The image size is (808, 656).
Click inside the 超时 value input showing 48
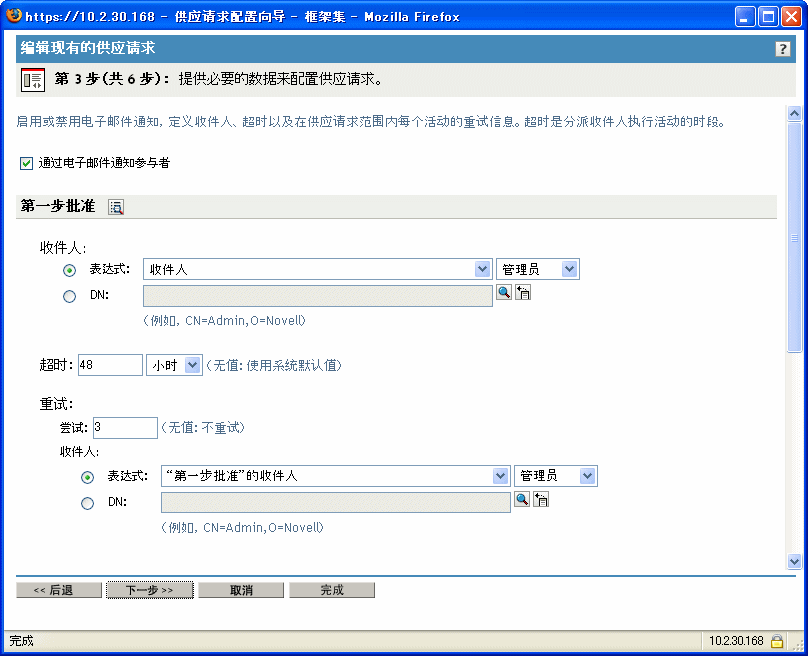coord(109,364)
